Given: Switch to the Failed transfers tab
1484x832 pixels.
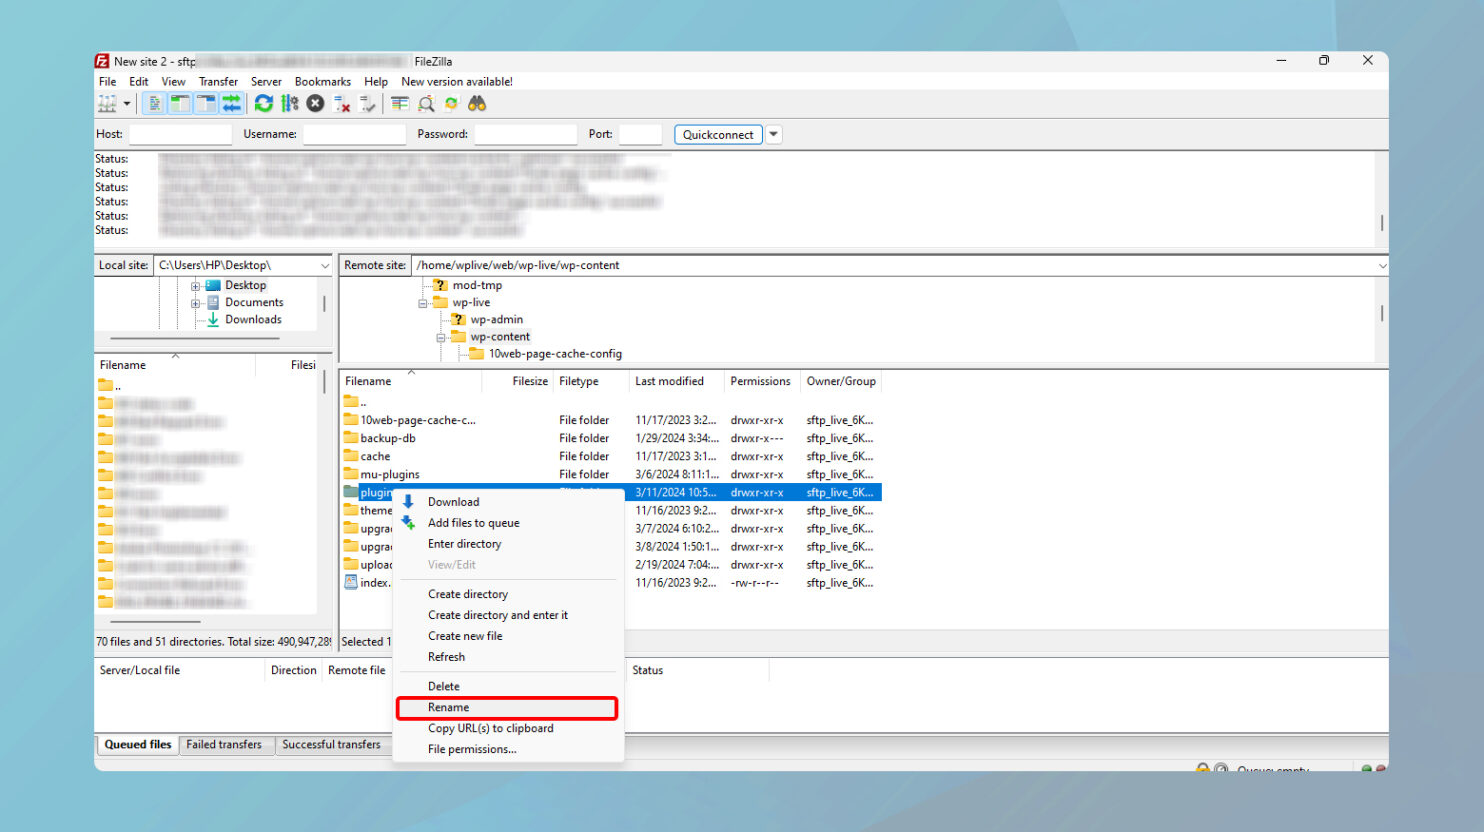Looking at the screenshot, I should pyautogui.click(x=226, y=744).
